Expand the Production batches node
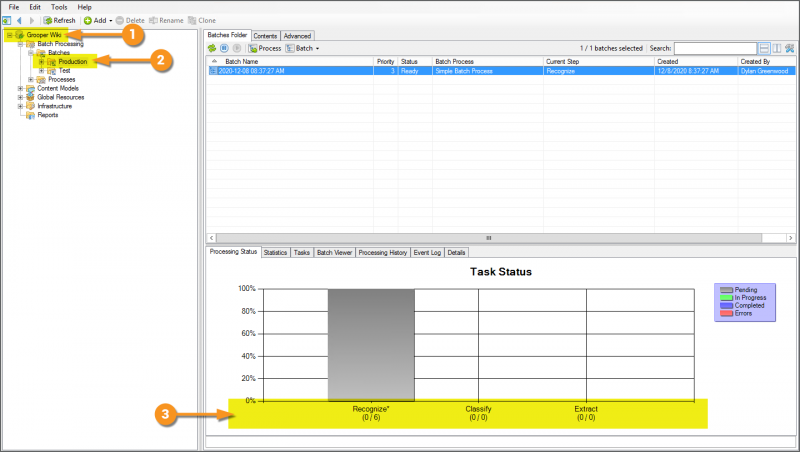800x452 pixels. coord(42,62)
